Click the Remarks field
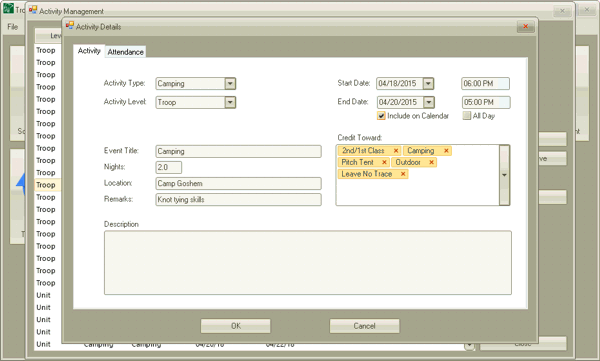Image resolution: width=600 pixels, height=361 pixels. [x=238, y=199]
